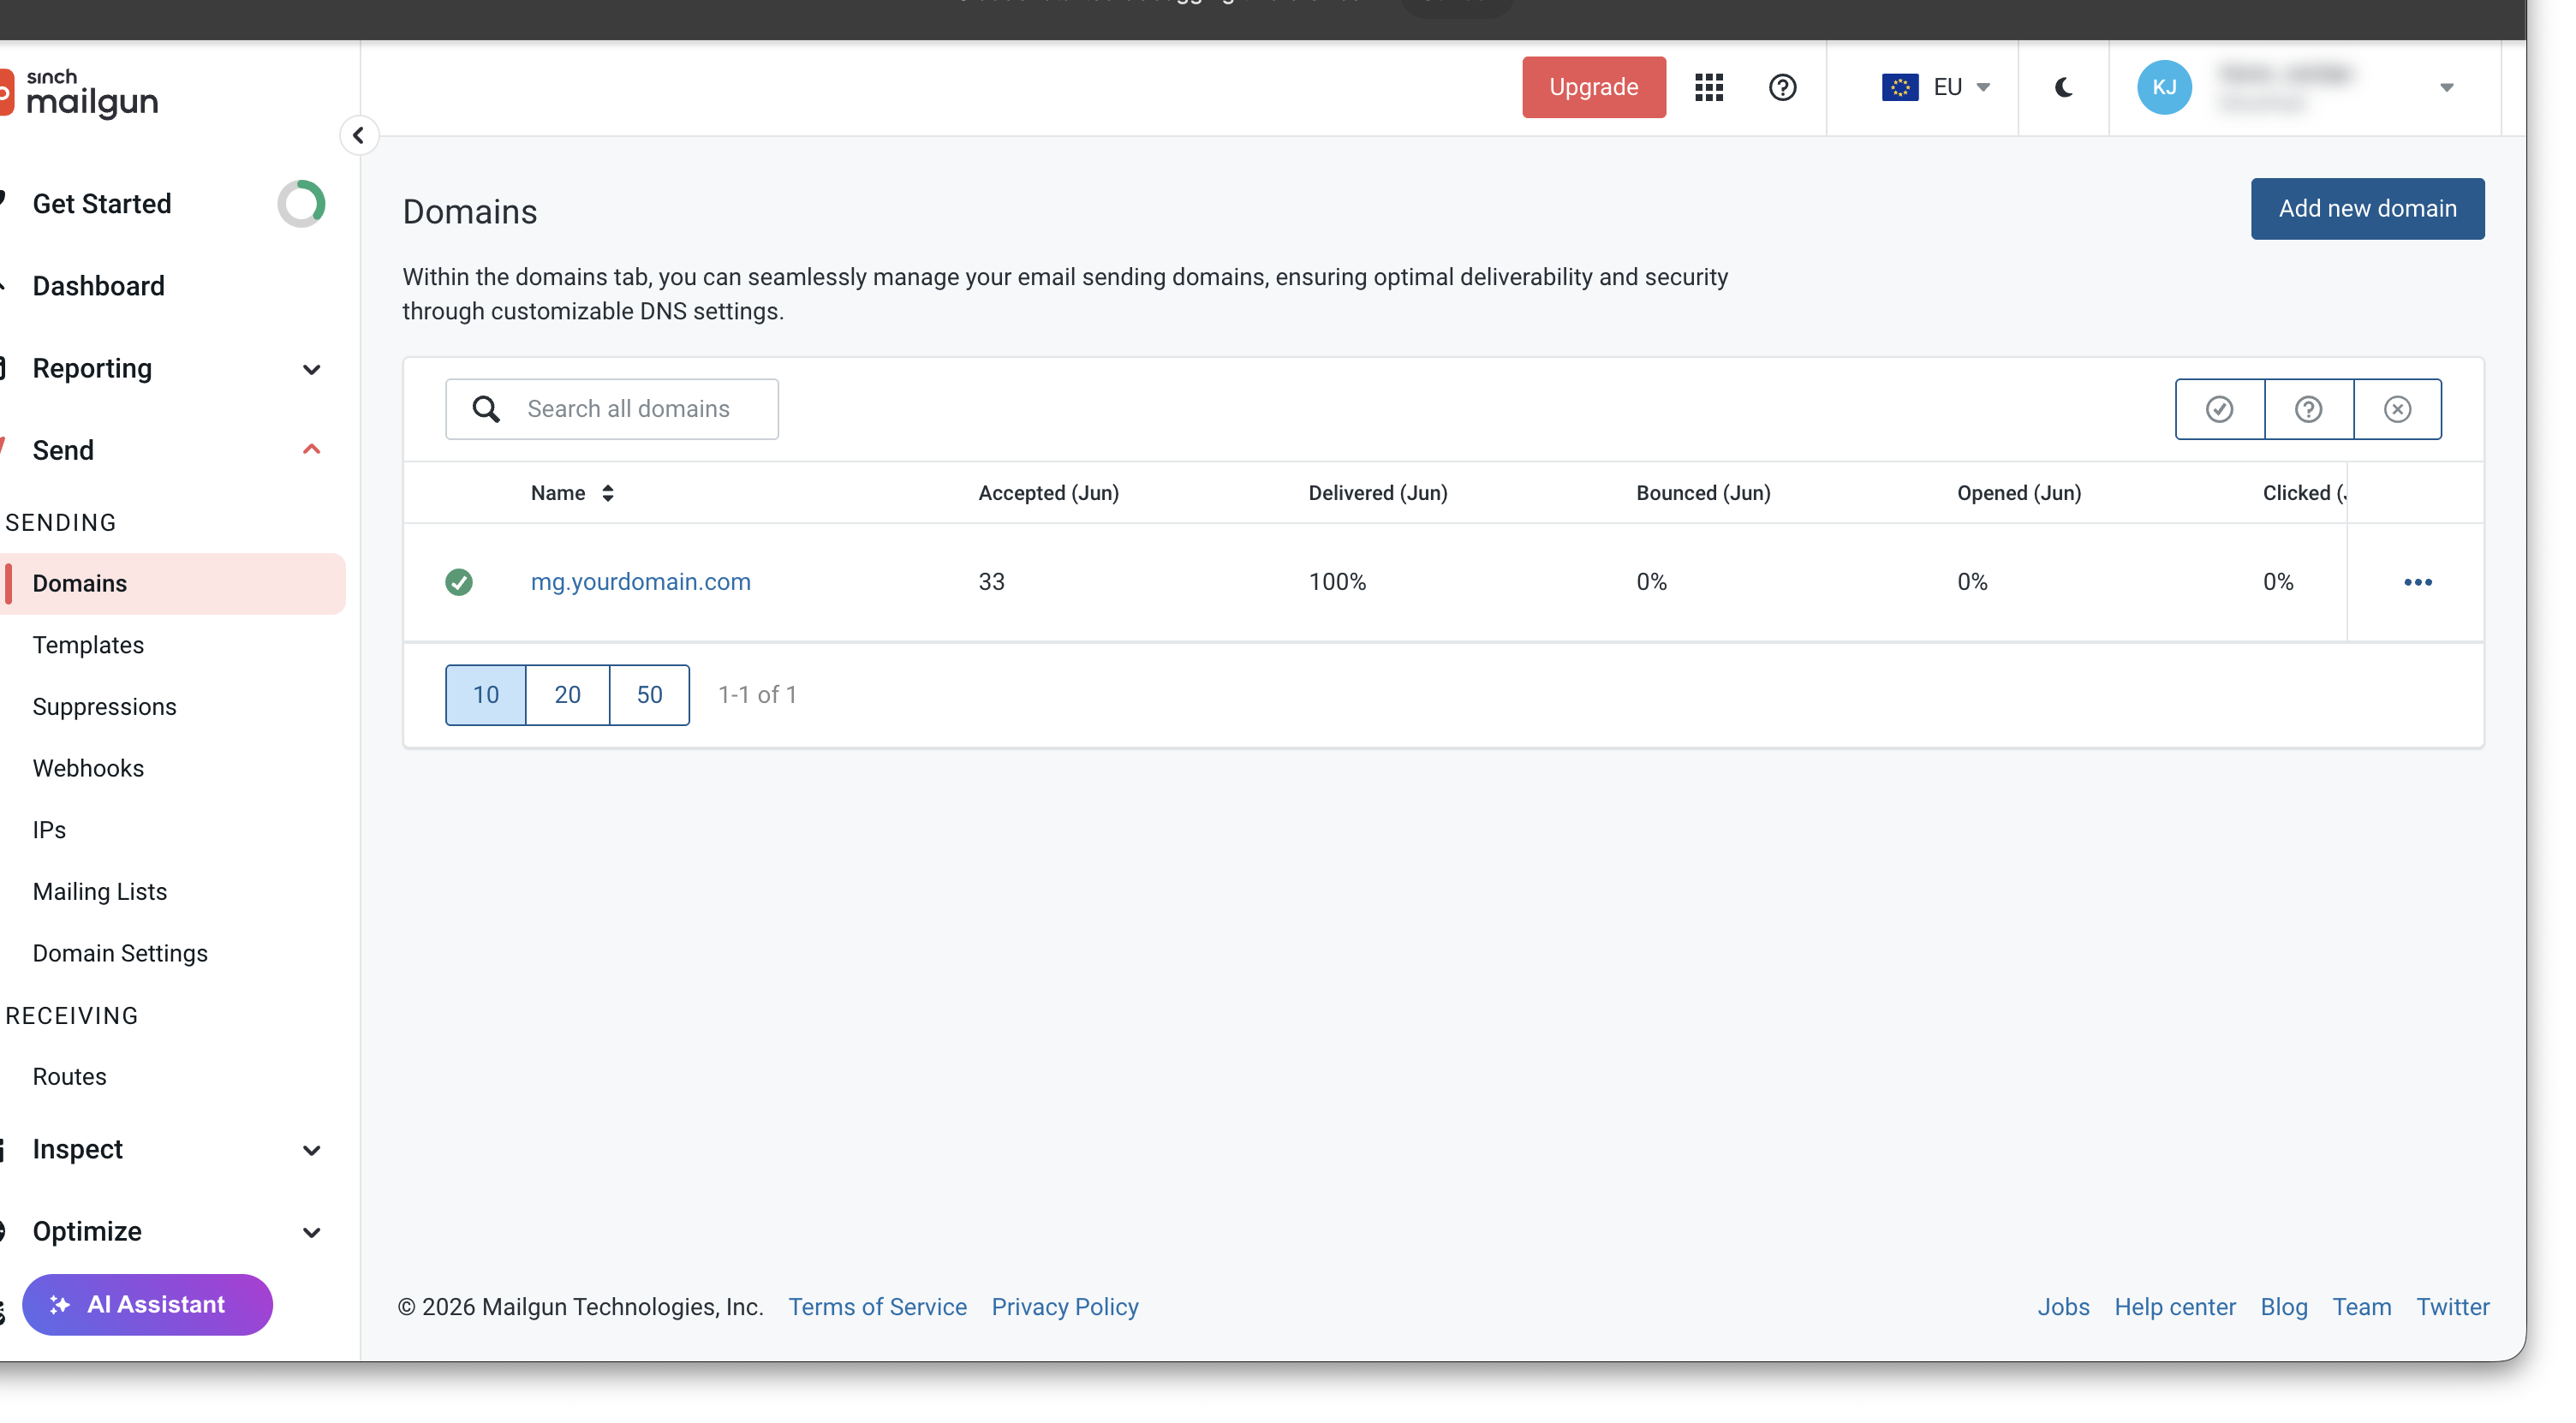Screen dimensions: 2576x1423
Task: Open the Jobs footer link
Action: (x=2063, y=1307)
